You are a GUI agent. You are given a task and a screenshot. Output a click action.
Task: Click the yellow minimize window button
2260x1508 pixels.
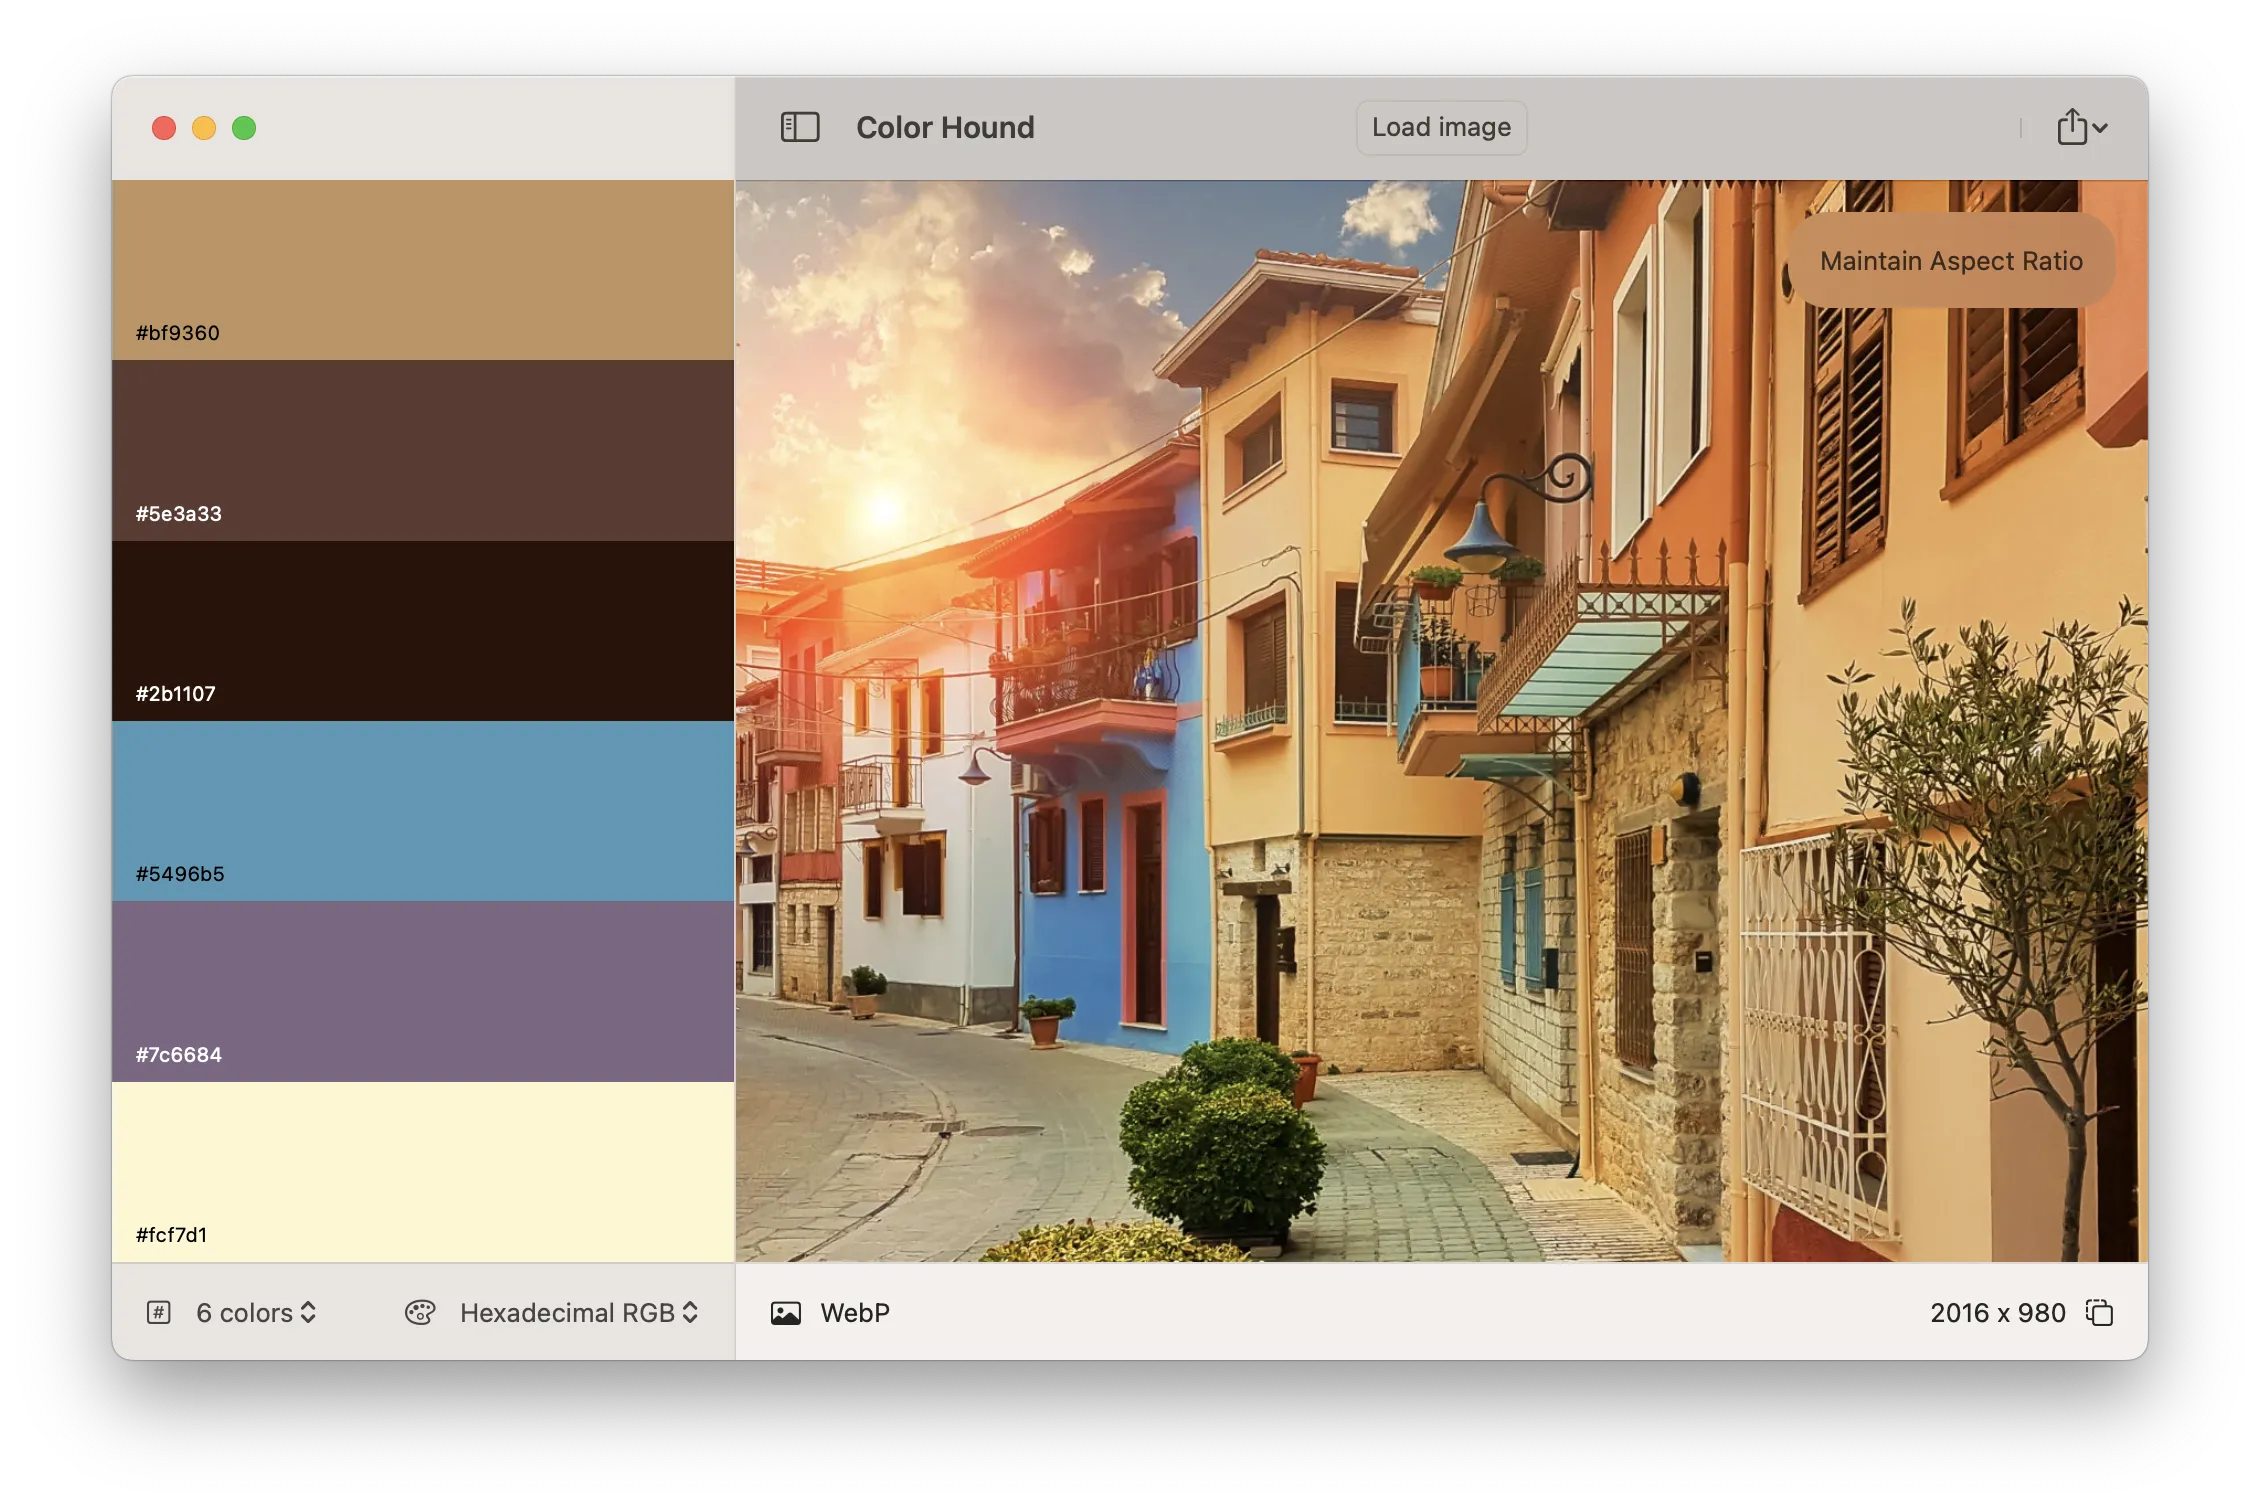point(204,128)
